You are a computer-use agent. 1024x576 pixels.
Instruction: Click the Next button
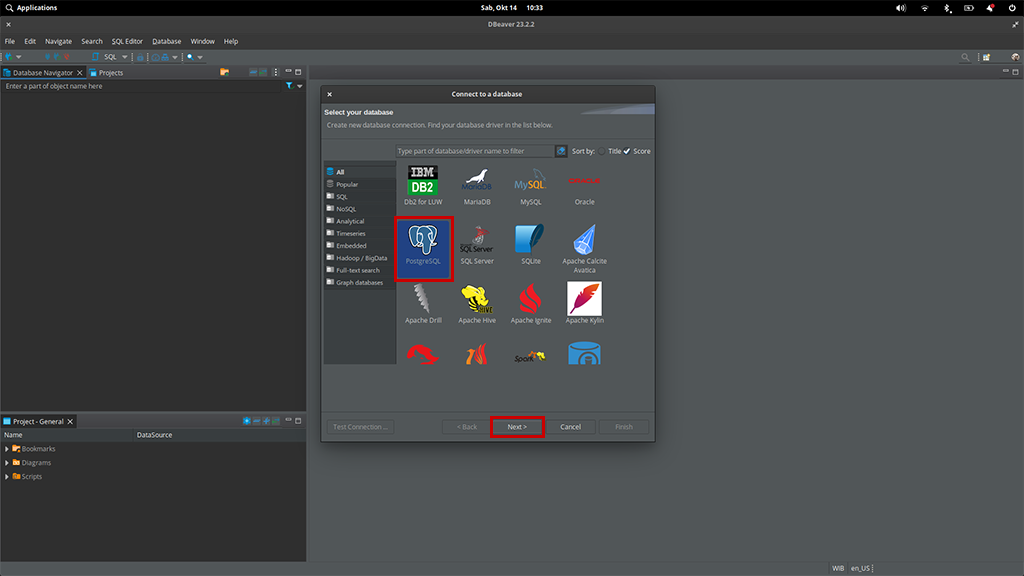517,427
